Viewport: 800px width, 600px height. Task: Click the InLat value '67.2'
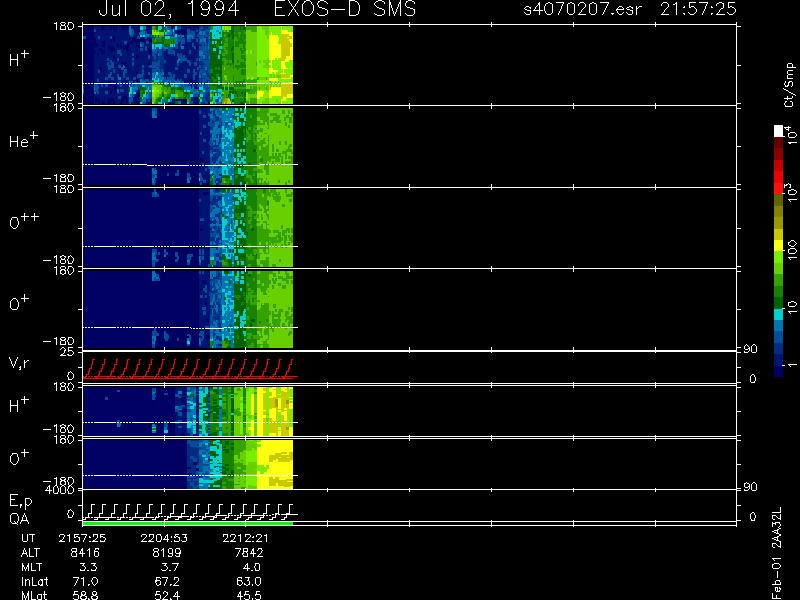pyautogui.click(x=167, y=581)
